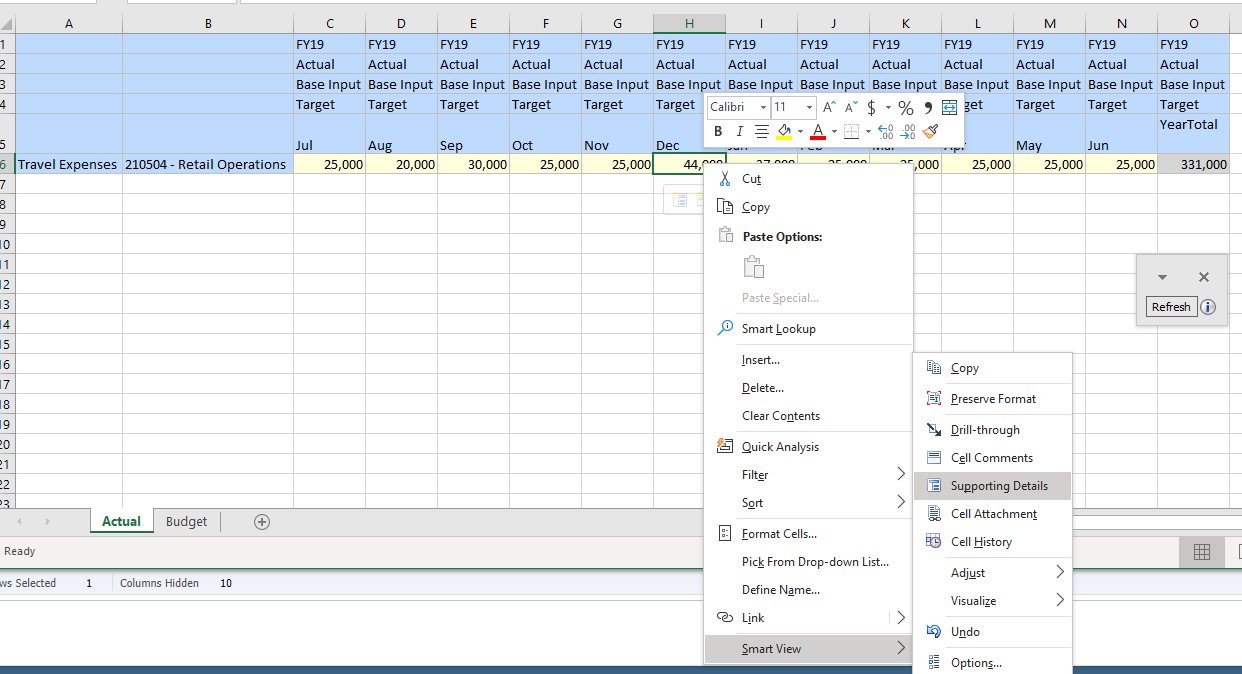Select Travel Expenses cell
This screenshot has height=674, width=1242.
click(69, 165)
